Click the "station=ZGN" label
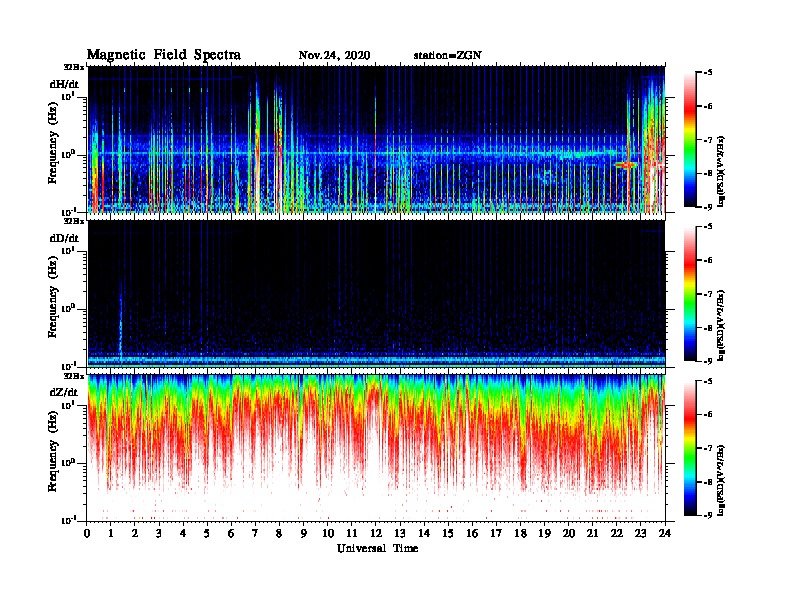 pos(448,56)
